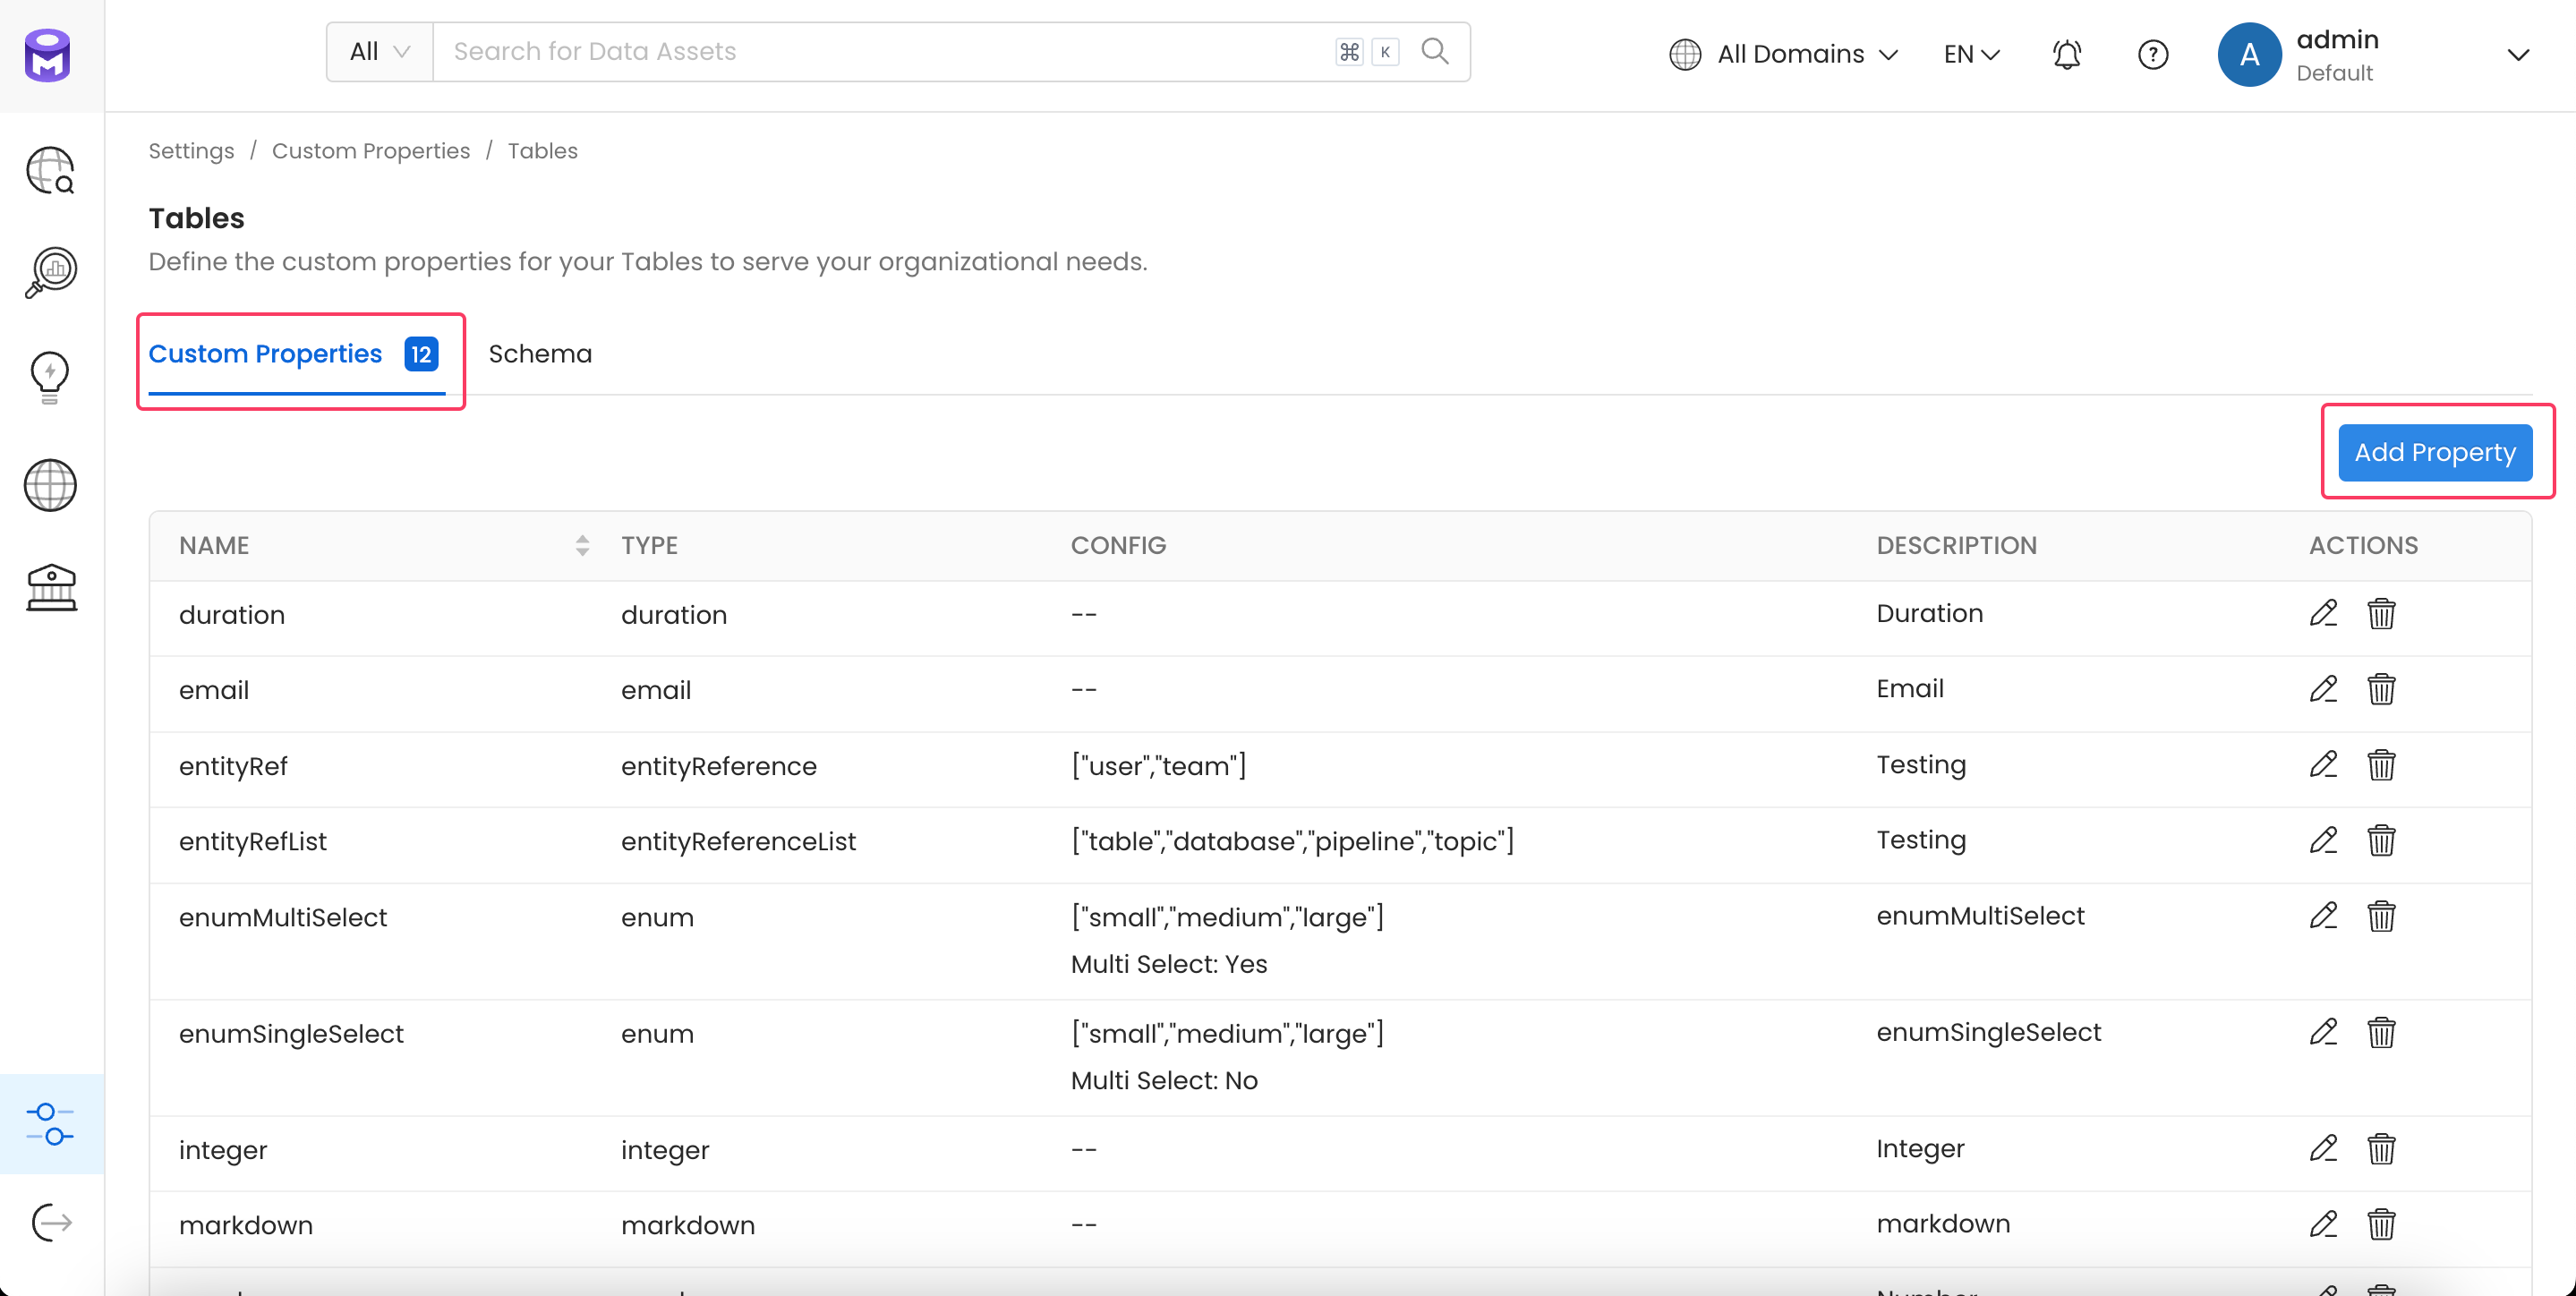Open the Explore sidebar icon

(x=50, y=170)
